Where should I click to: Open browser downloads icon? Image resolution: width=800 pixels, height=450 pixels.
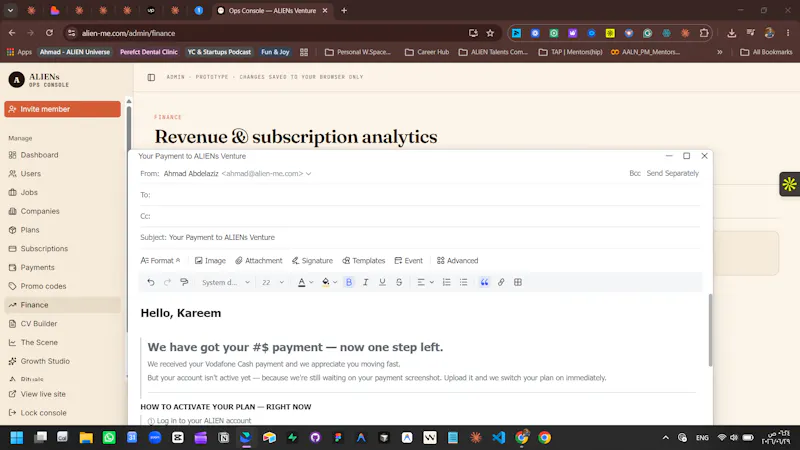click(732, 33)
